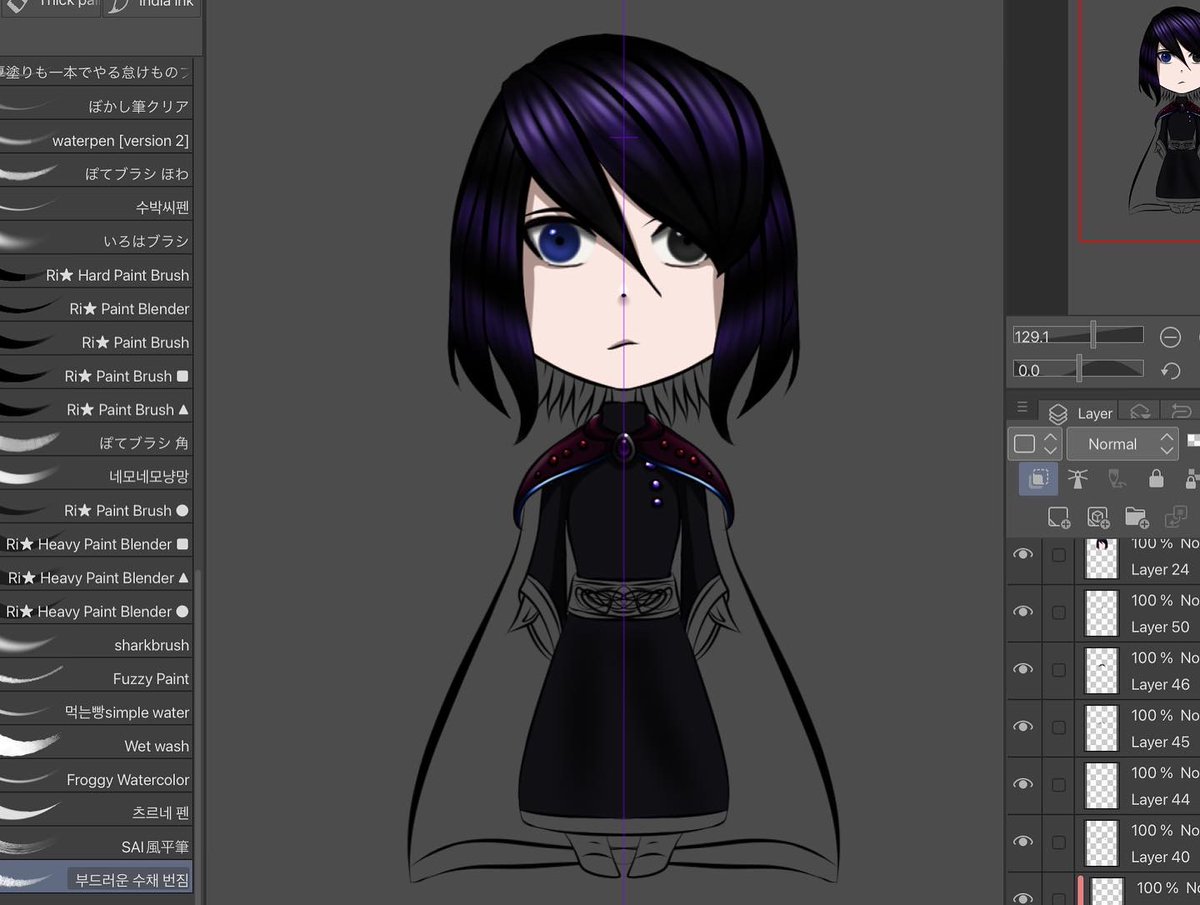Hide Layer 46 with its eye icon

coord(1023,669)
